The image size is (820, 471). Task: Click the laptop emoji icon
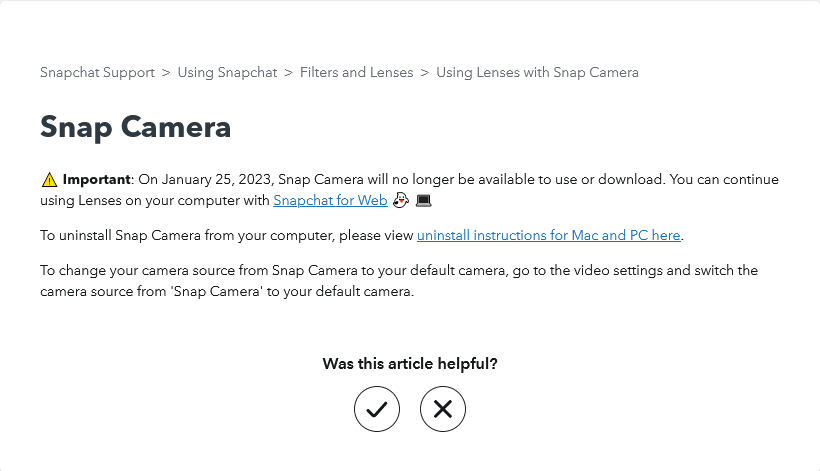[424, 201]
